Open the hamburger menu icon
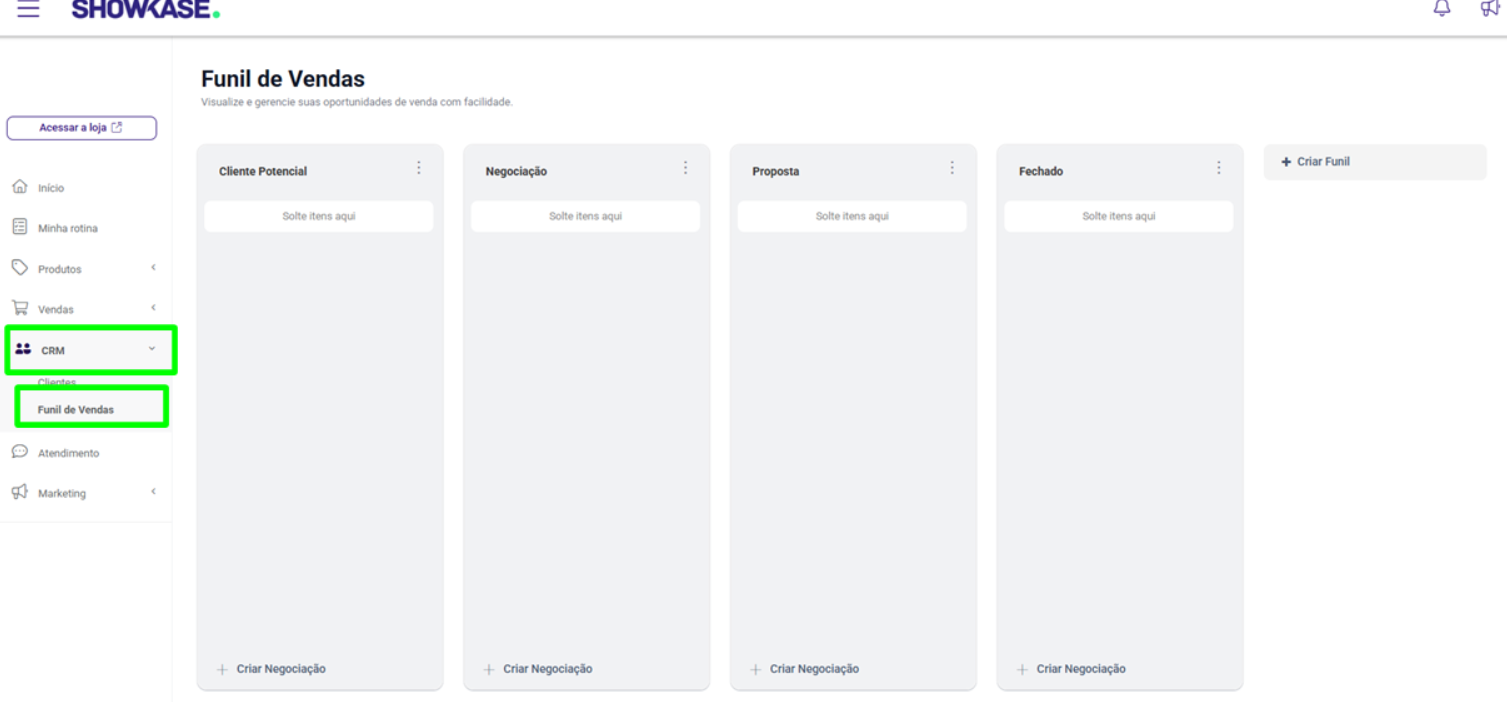1507x702 pixels. [x=28, y=10]
